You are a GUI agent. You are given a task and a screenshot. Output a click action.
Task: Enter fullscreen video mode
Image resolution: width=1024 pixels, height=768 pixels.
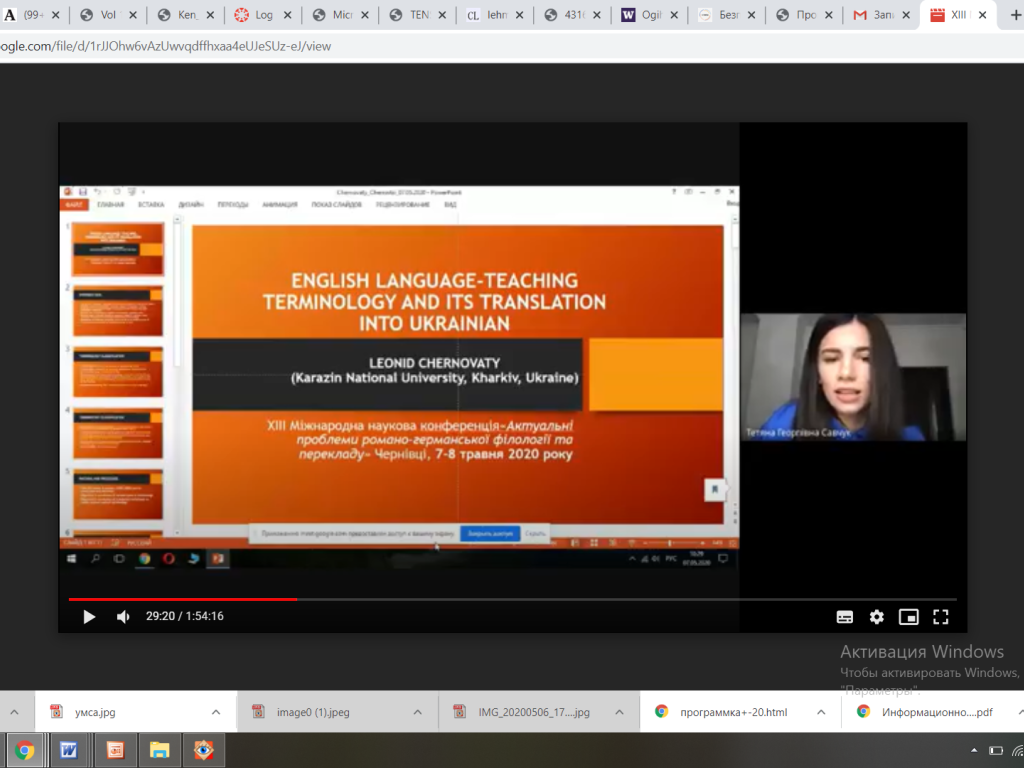click(x=940, y=617)
